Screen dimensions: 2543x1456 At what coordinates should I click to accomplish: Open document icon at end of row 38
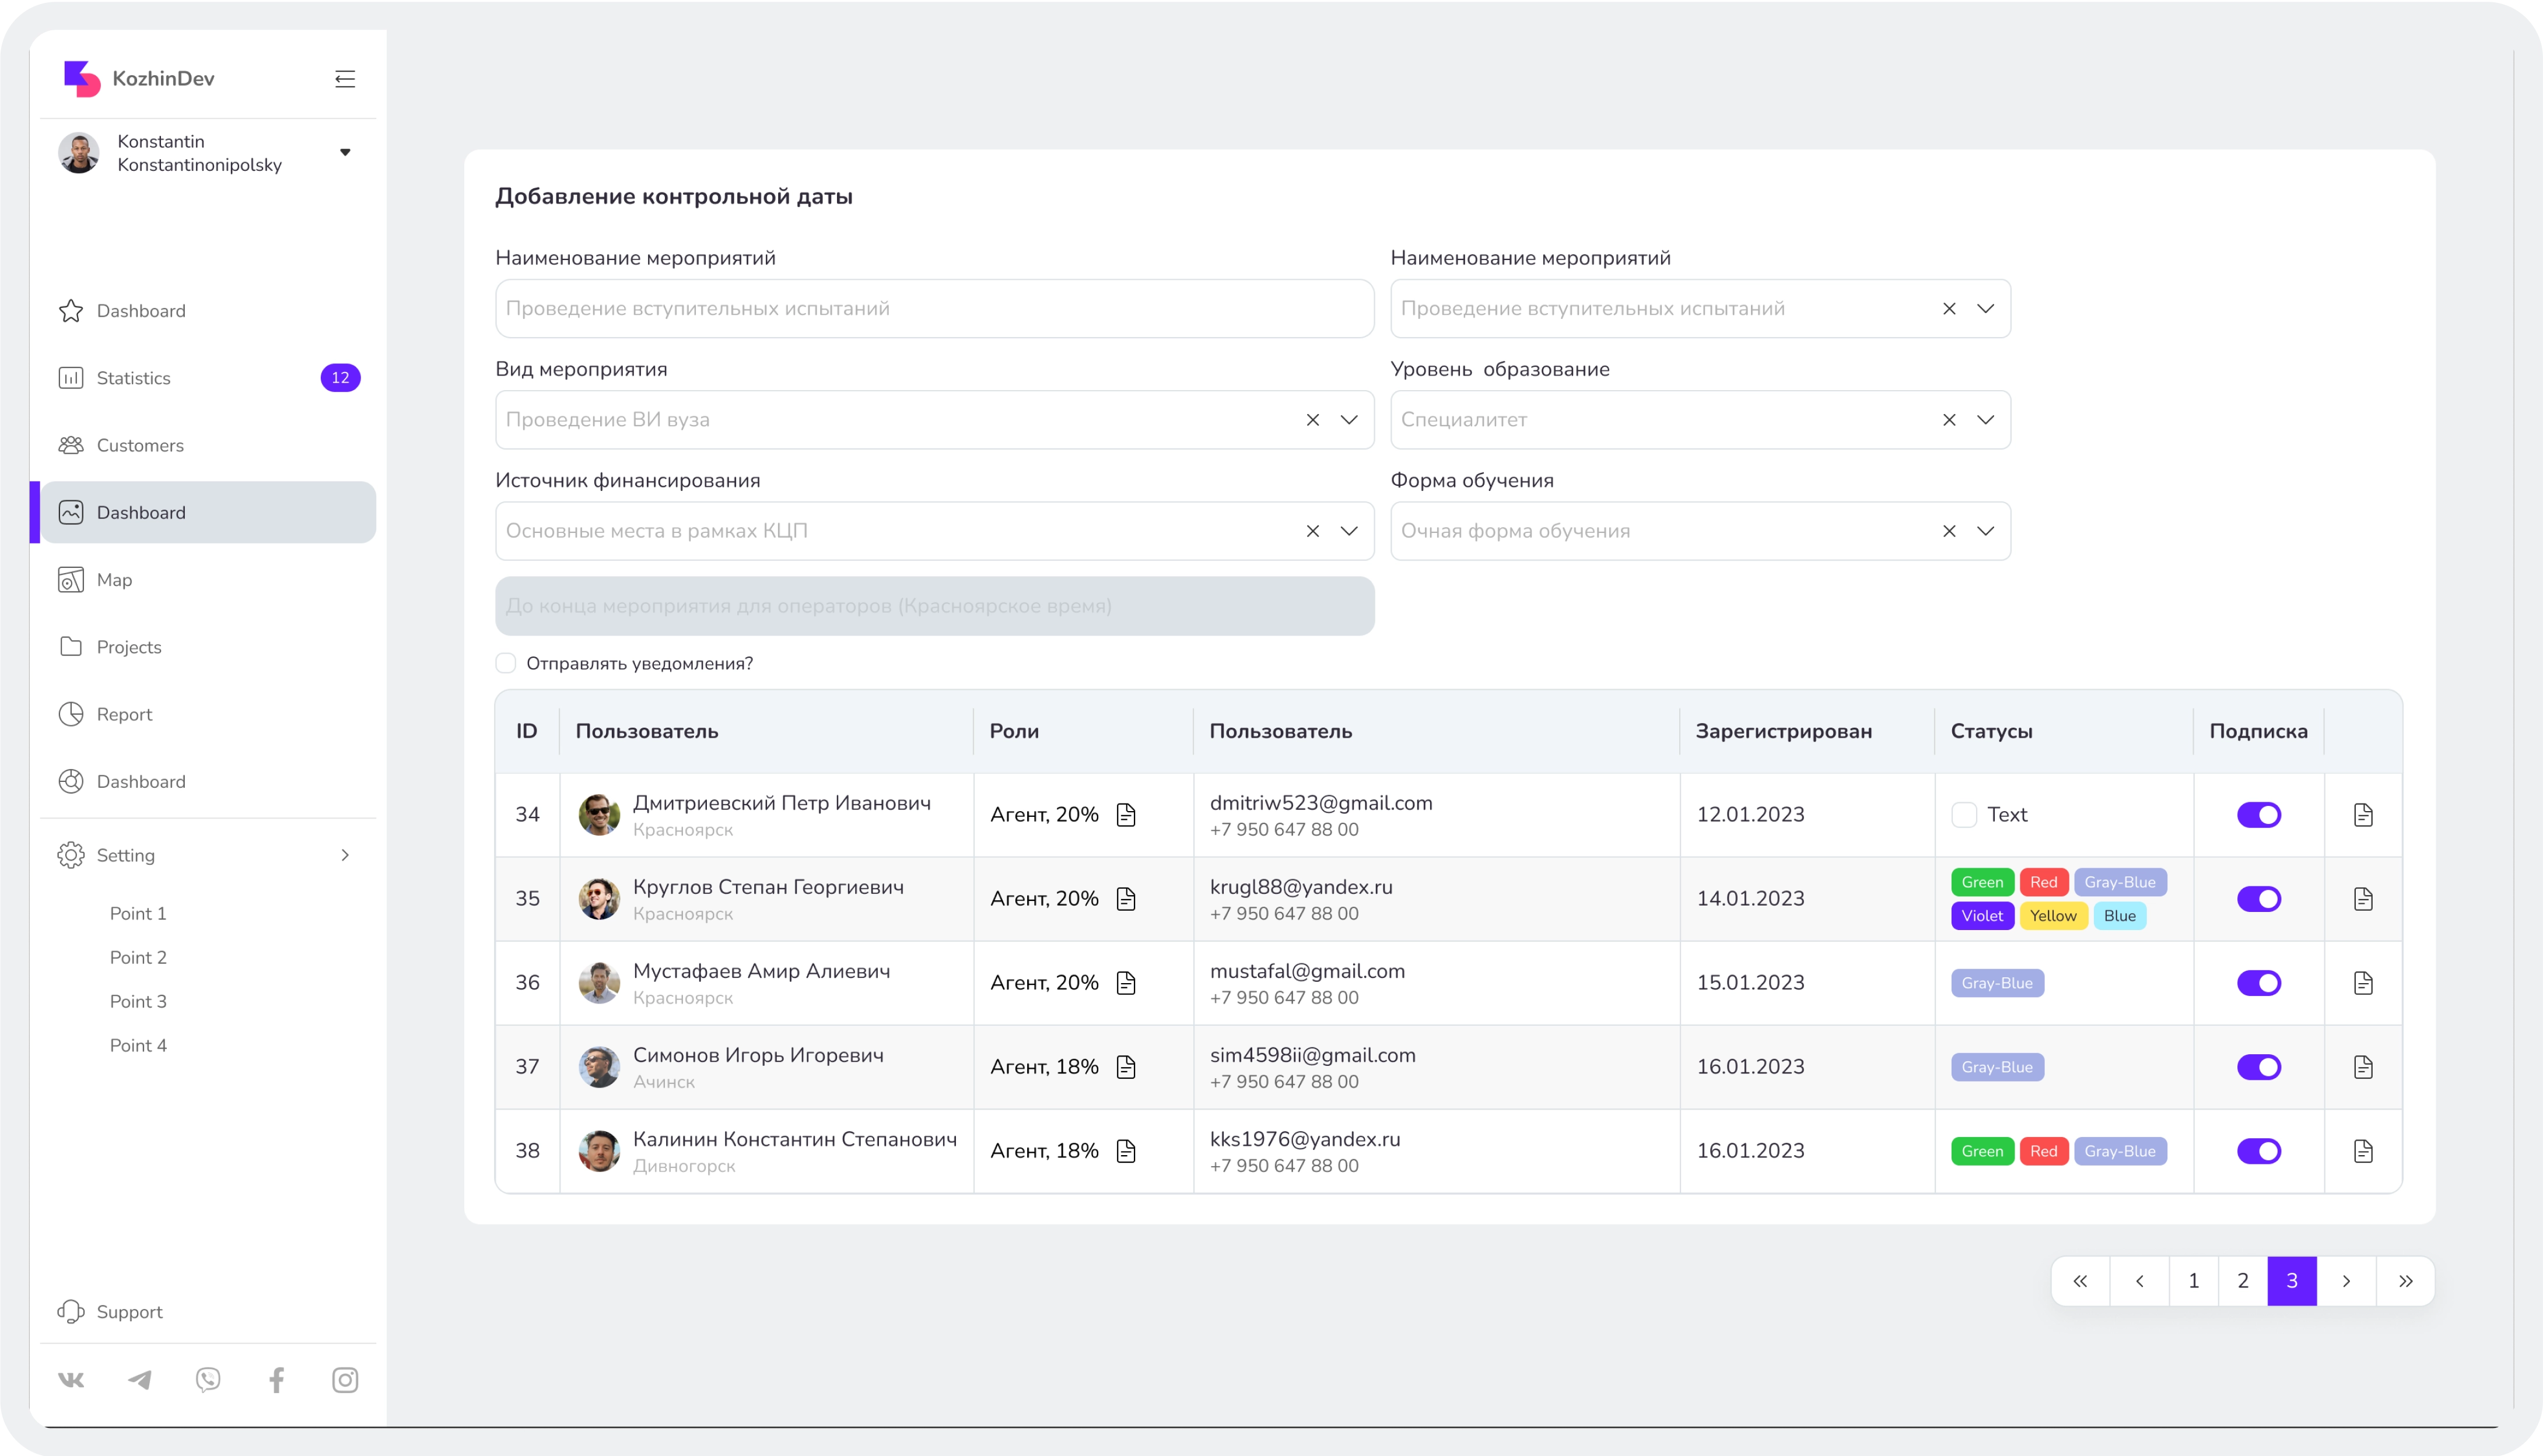coord(2363,1151)
